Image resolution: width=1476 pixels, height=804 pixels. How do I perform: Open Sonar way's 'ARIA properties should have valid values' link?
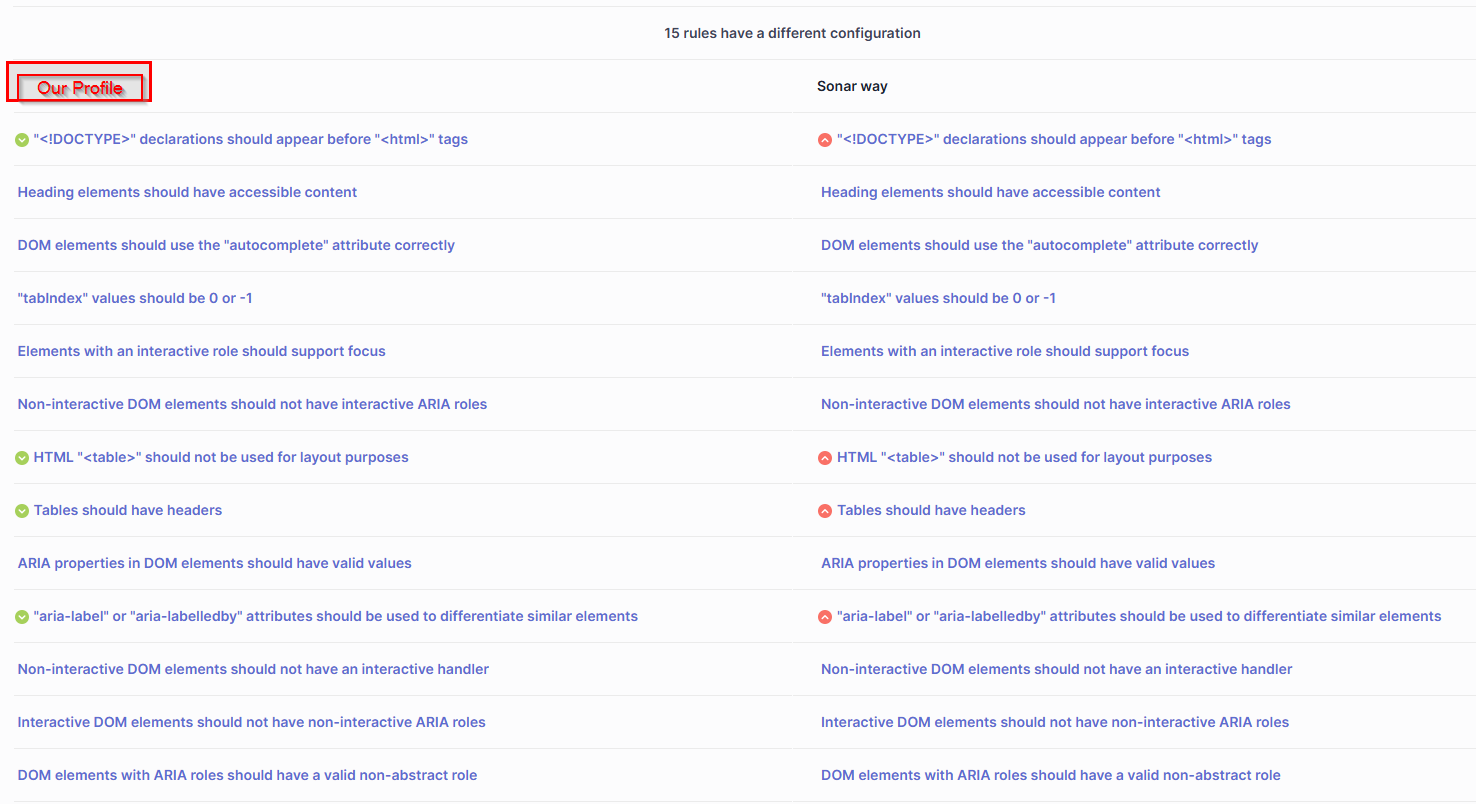pos(1017,563)
